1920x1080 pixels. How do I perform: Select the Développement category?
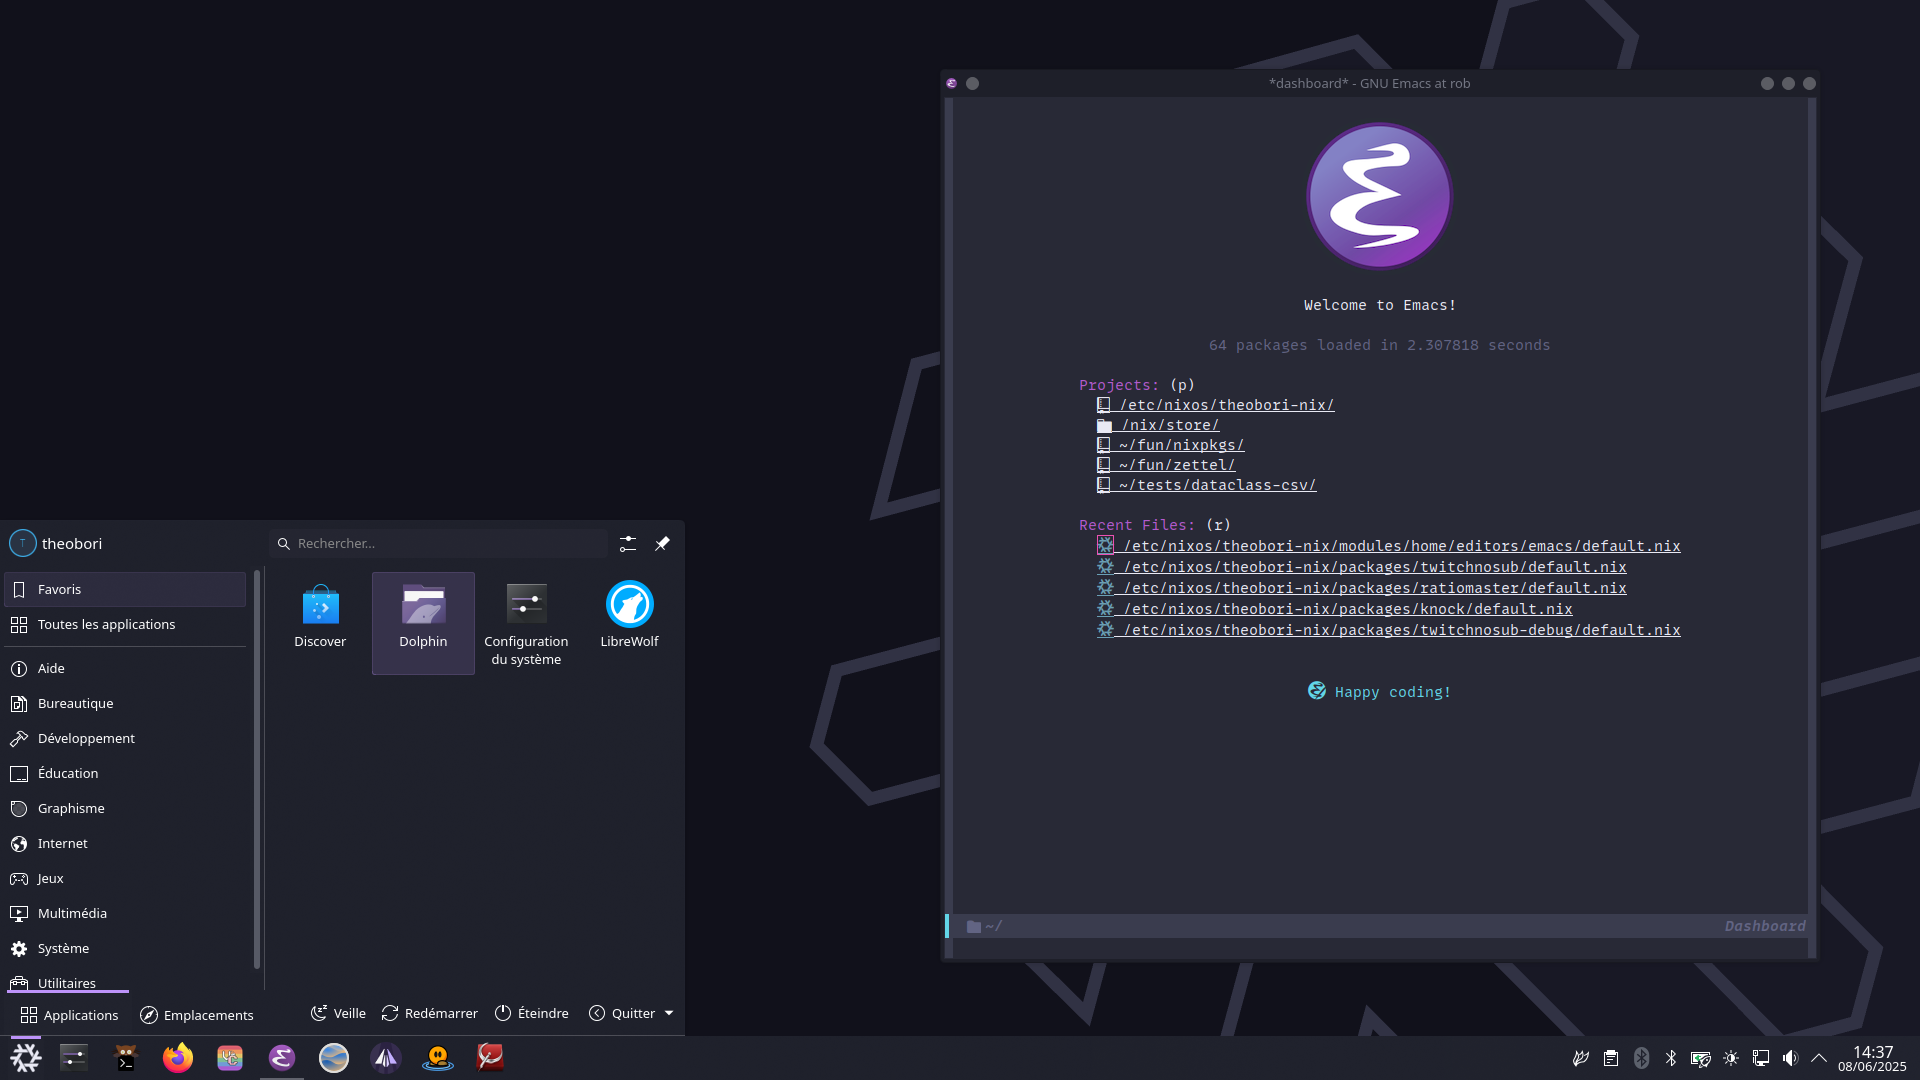(x=86, y=738)
